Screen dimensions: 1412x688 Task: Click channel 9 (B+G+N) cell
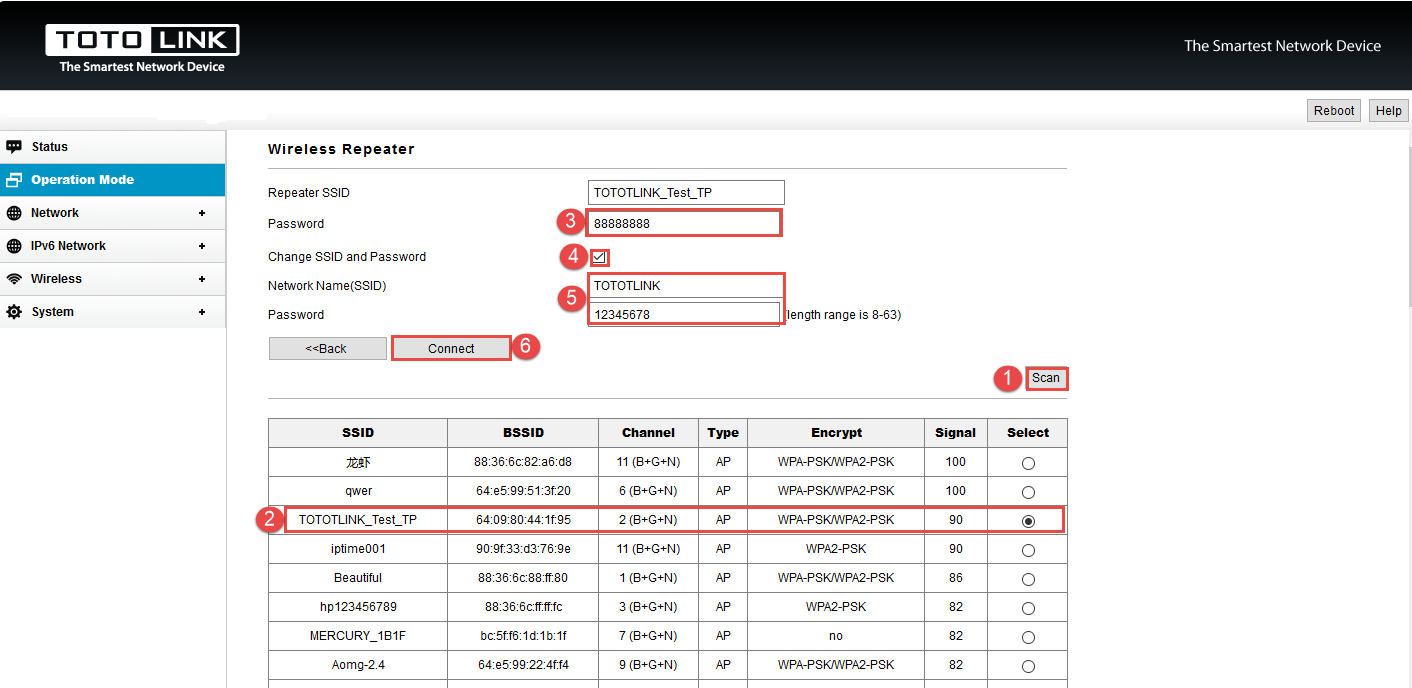pos(648,665)
